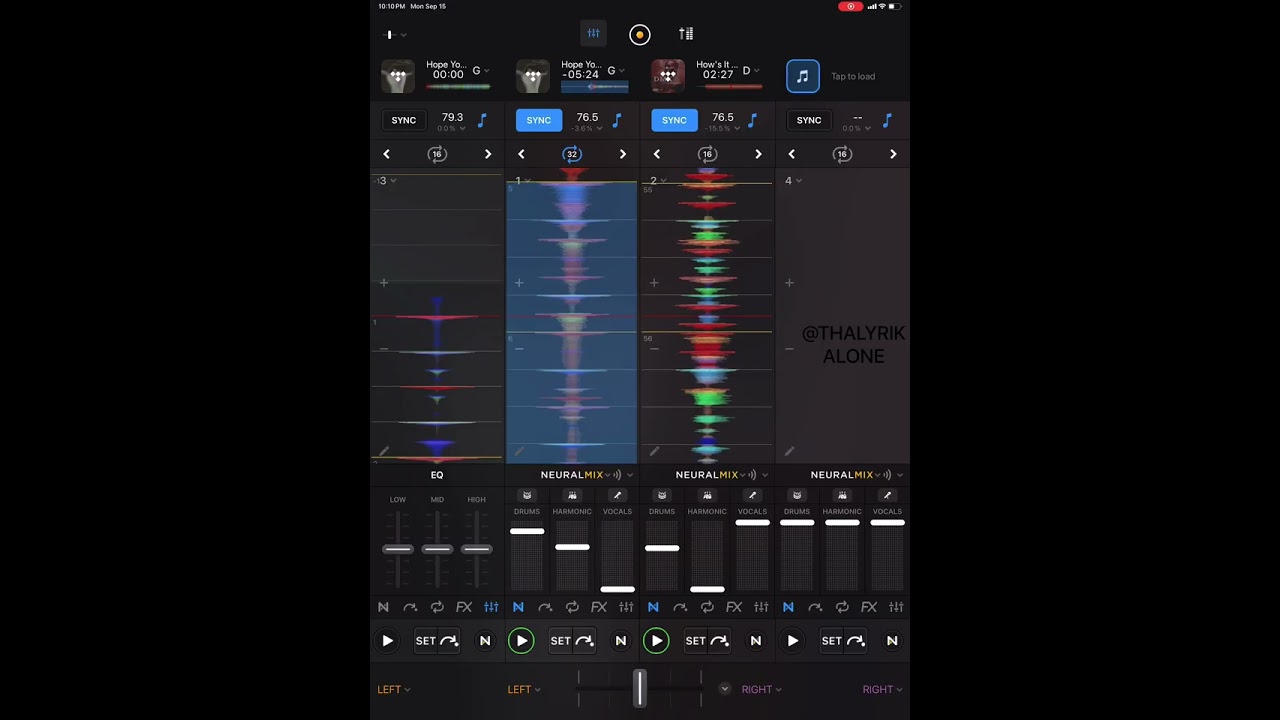1280x720 pixels.
Task: Jump to cue point on deck 2 transport
Action: point(719,641)
